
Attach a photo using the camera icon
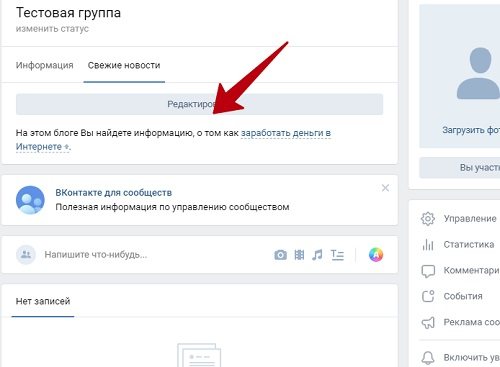click(x=280, y=255)
